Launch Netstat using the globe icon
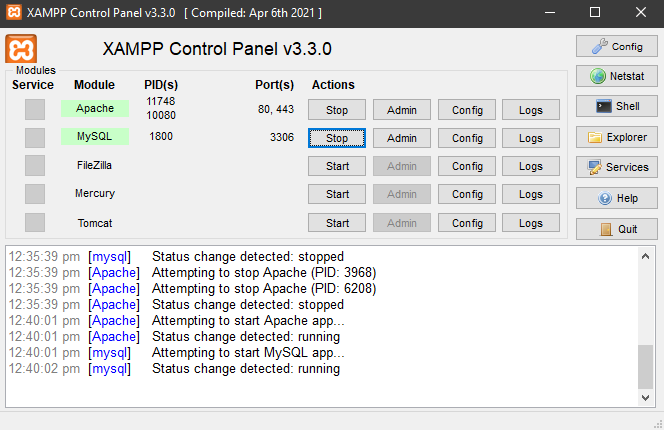Image resolution: width=664 pixels, height=430 pixels. coord(617,76)
